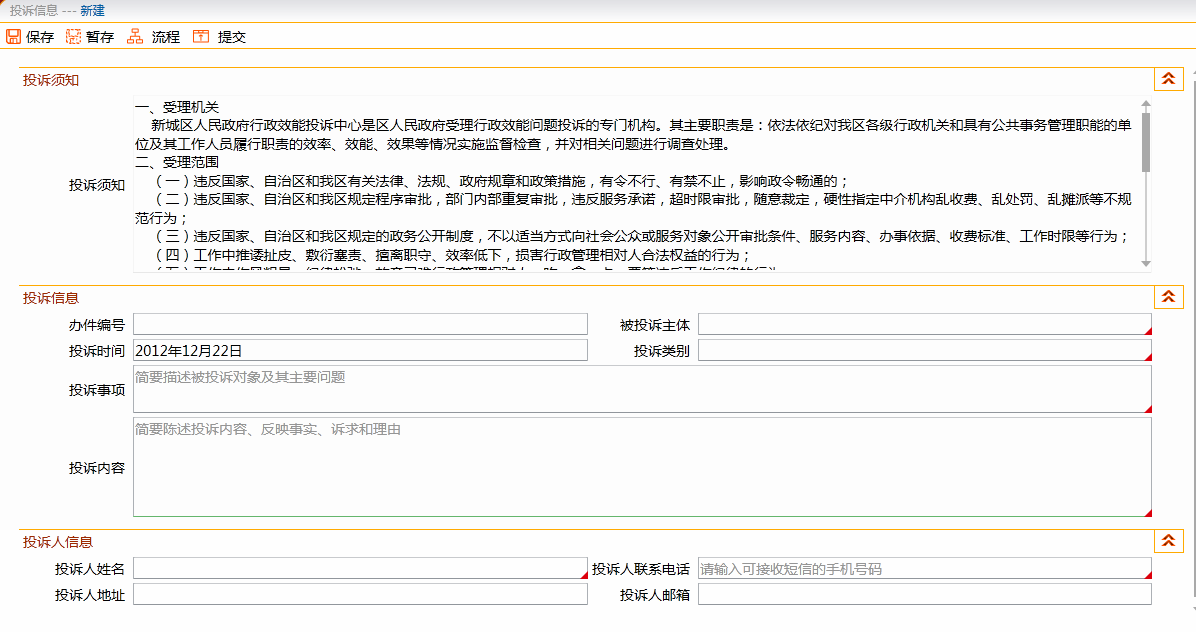Collapse the 投诉人信息 section
The height and width of the screenshot is (632, 1196).
click(1168, 540)
